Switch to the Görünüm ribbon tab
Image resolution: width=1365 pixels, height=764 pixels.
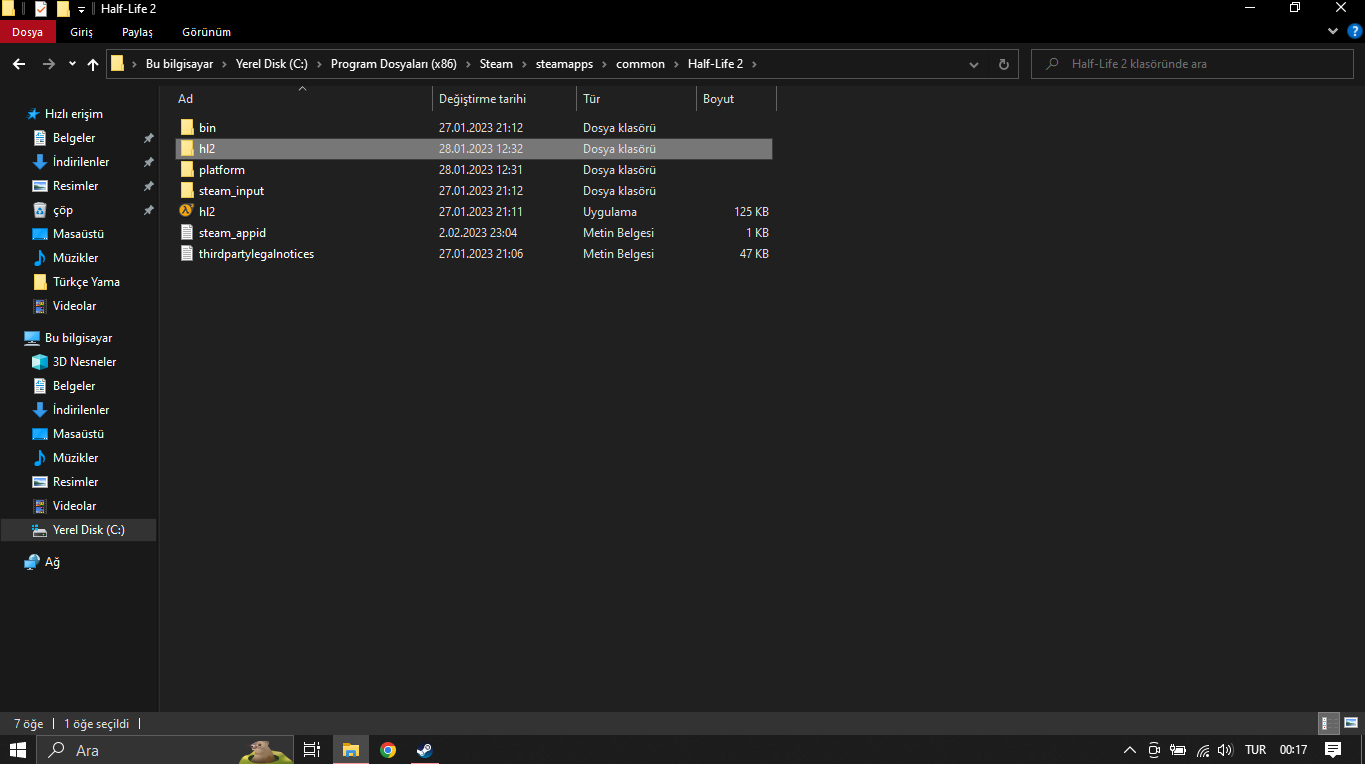(206, 32)
